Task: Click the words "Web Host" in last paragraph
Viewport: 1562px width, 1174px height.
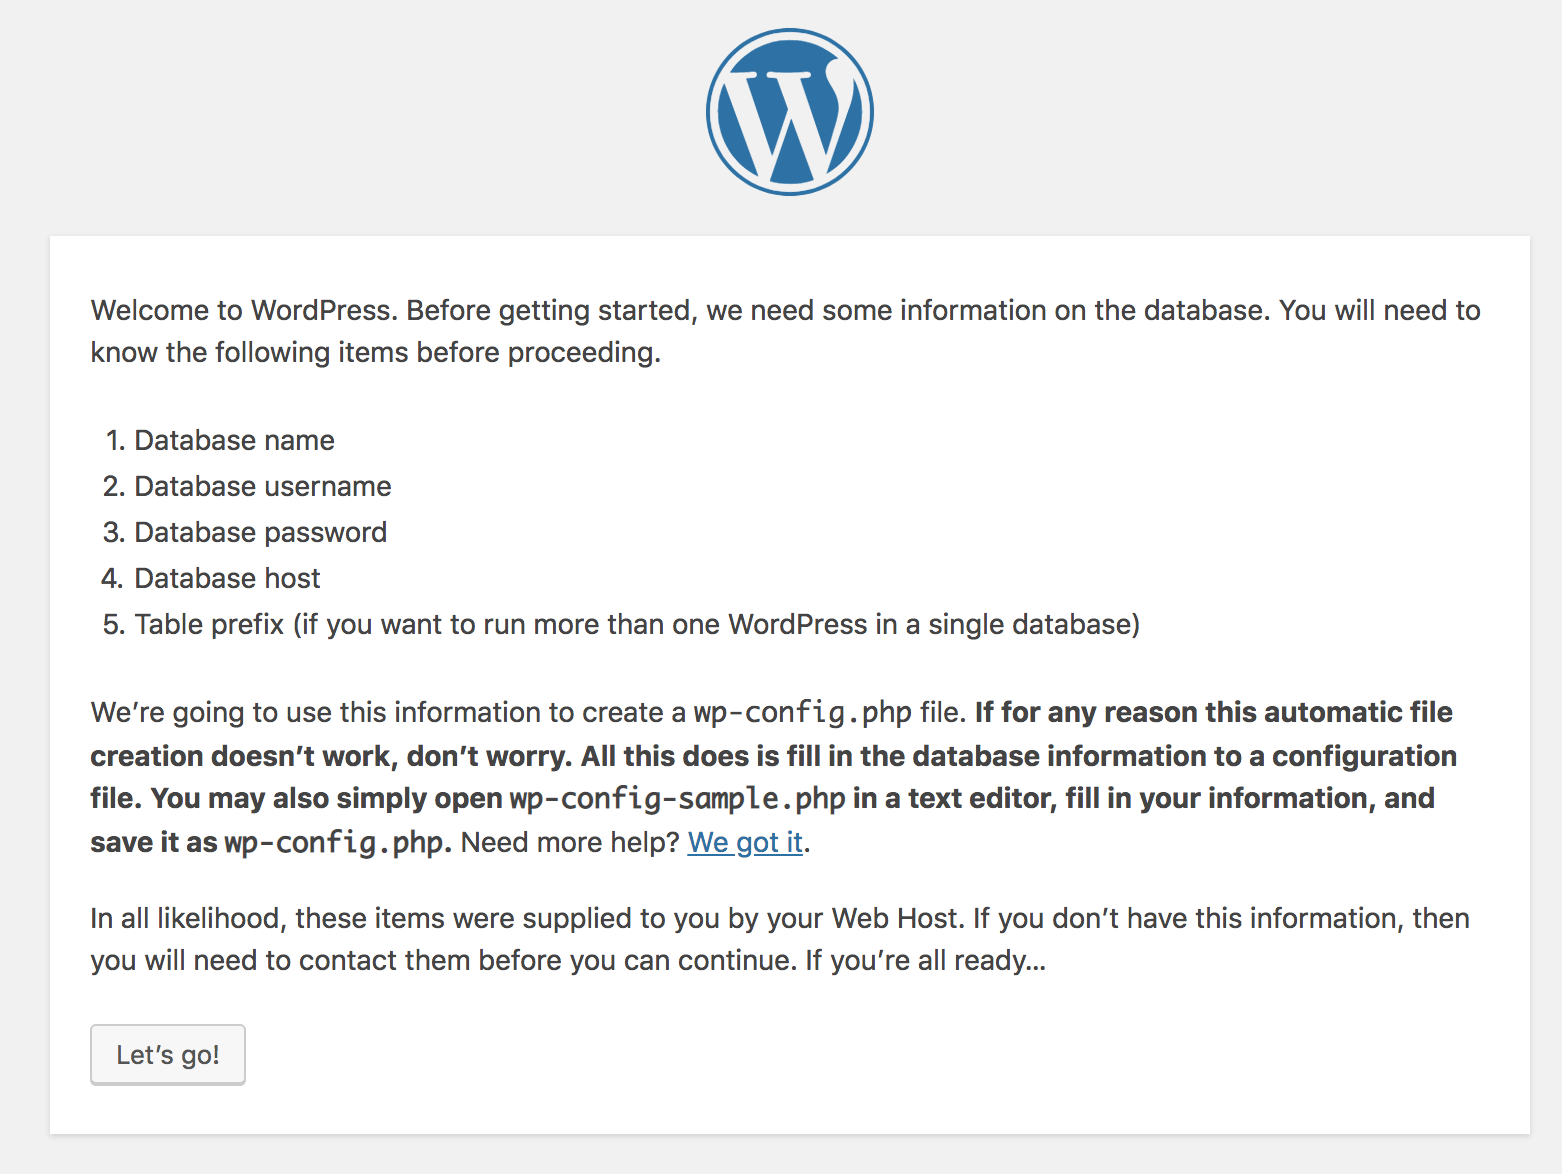Action: click(896, 918)
